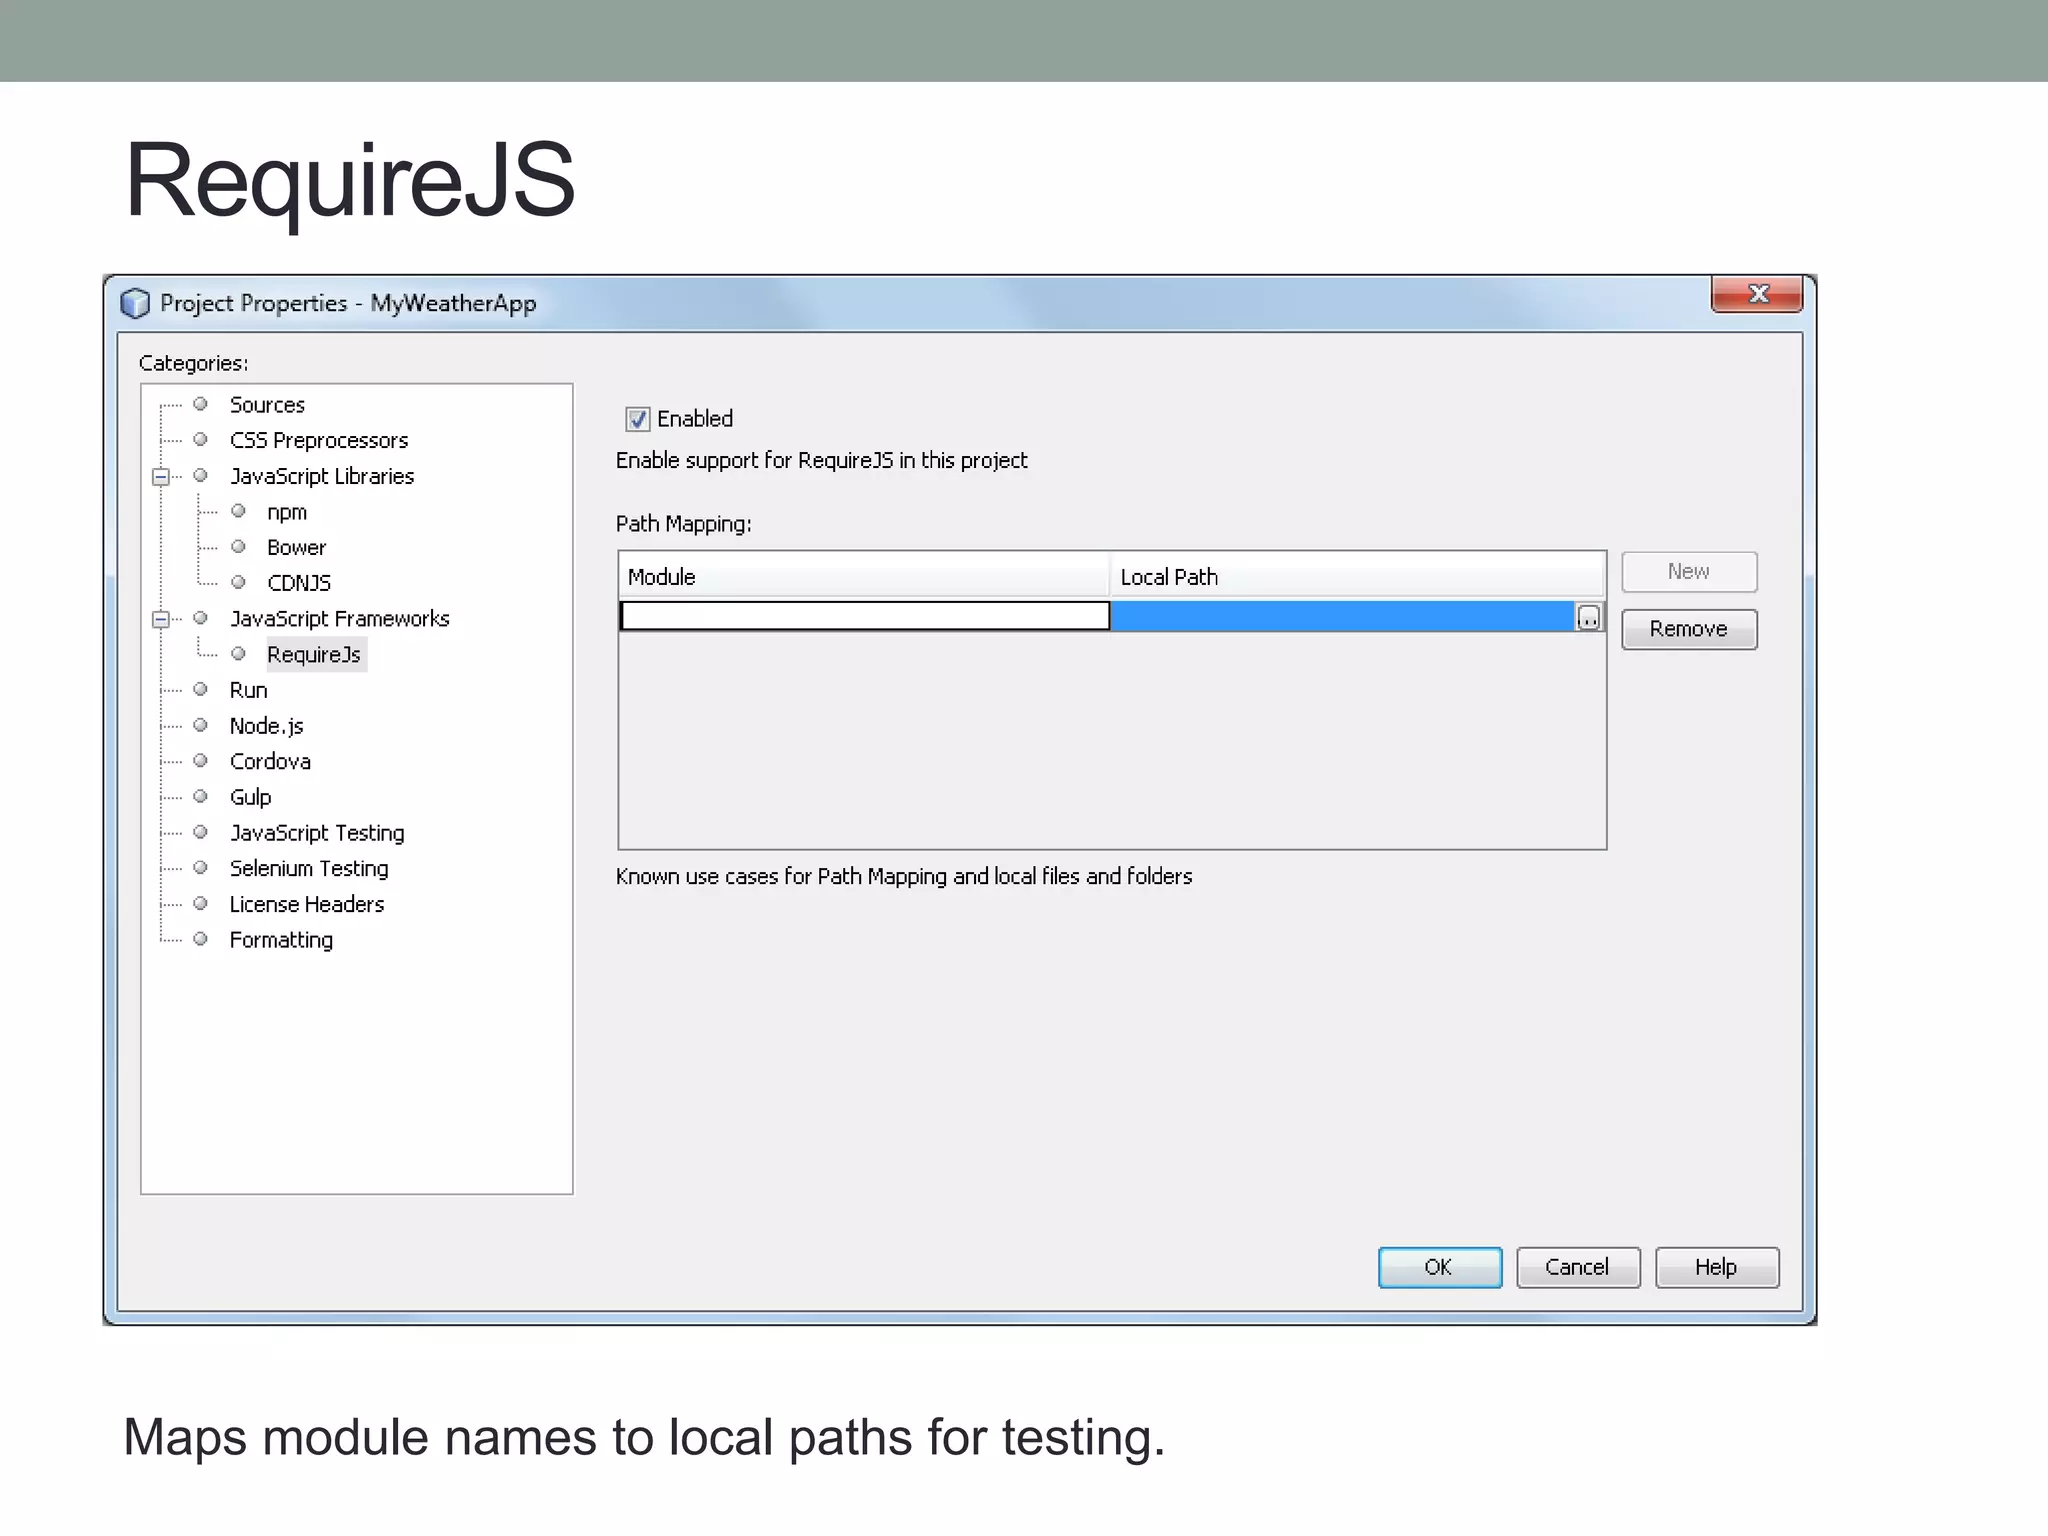Click the New path mapping button
Screen dimensions: 2048x1536
[x=1689, y=572]
